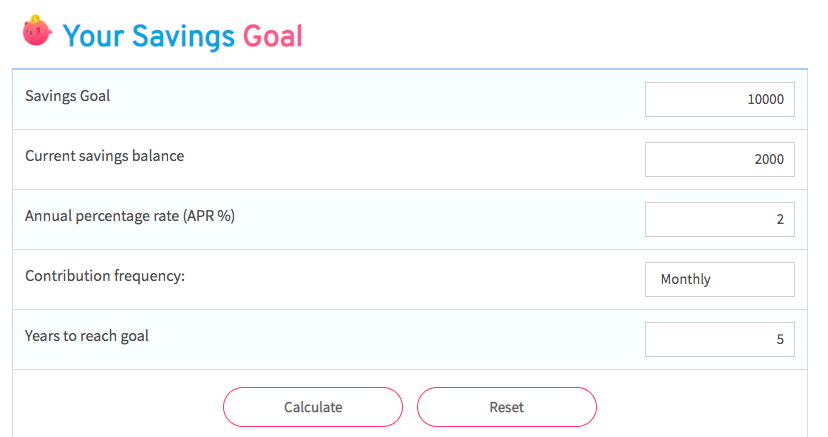This screenshot has height=437, width=828.
Task: Click the Savings Goal label text
Action: [x=68, y=96]
